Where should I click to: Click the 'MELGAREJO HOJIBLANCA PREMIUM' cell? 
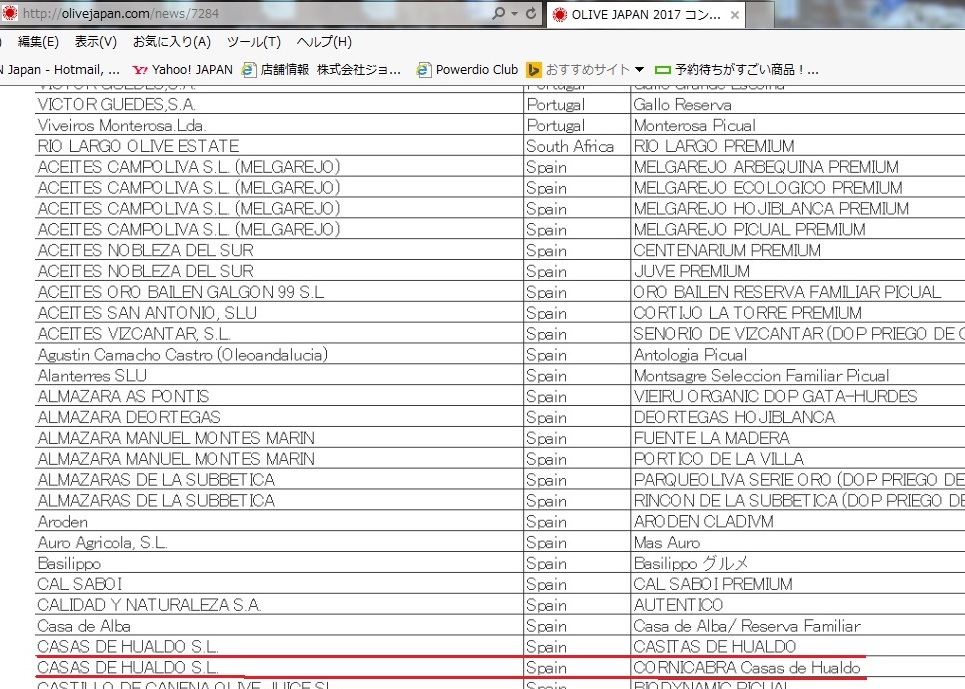pyautogui.click(x=798, y=209)
